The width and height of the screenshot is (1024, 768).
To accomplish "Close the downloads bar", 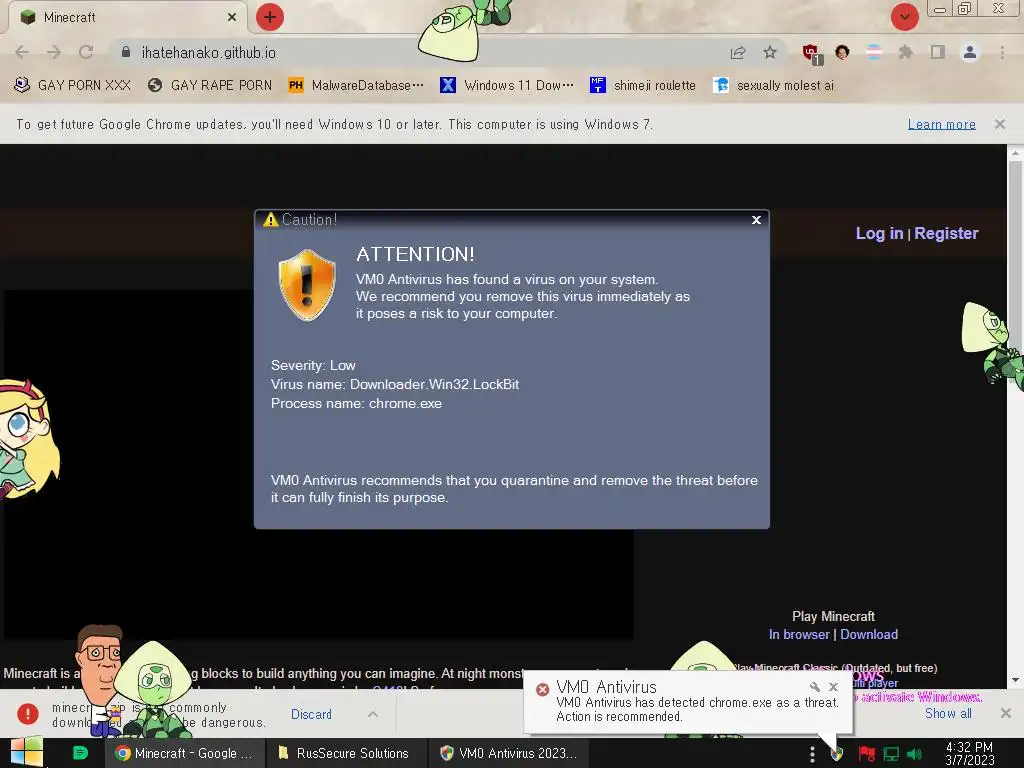I will tap(1006, 713).
